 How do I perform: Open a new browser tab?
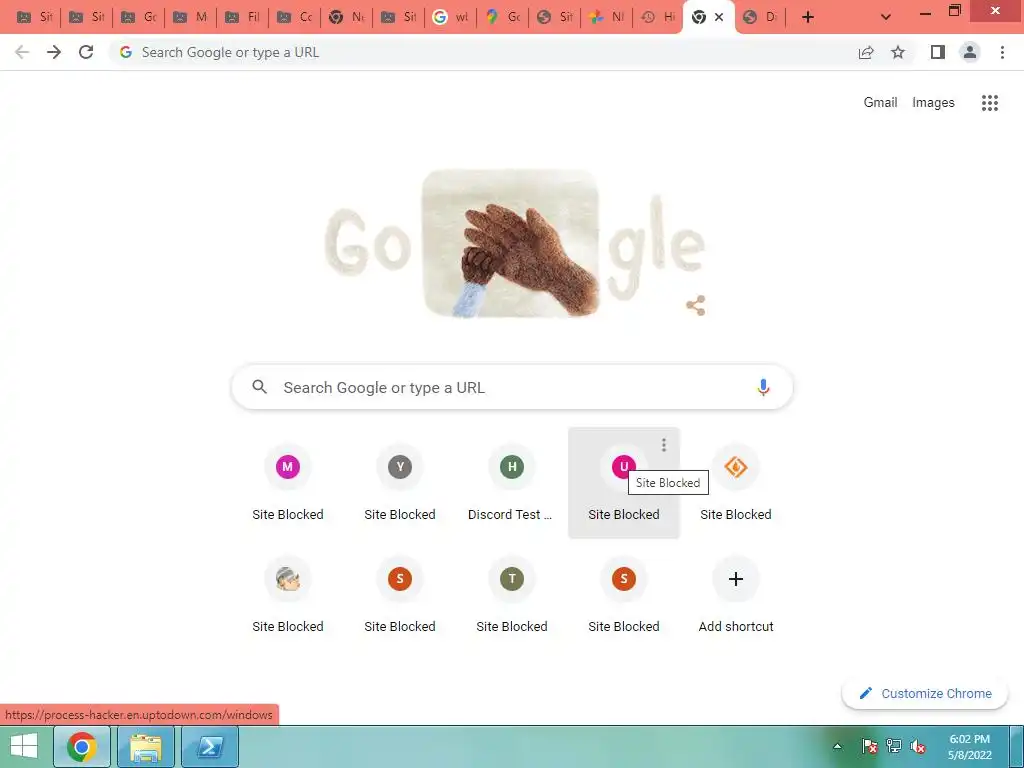[x=808, y=17]
